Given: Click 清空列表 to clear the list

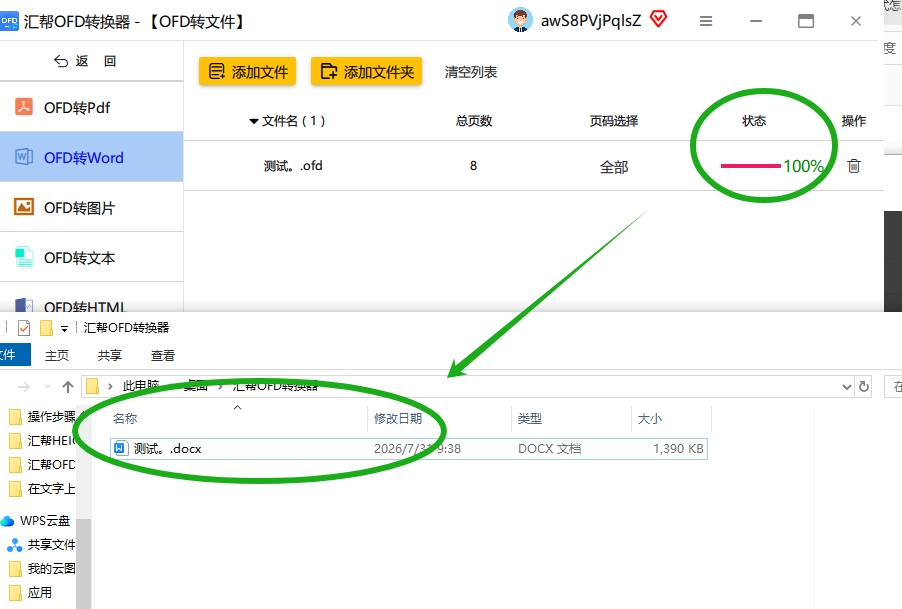Looking at the screenshot, I should tap(471, 72).
